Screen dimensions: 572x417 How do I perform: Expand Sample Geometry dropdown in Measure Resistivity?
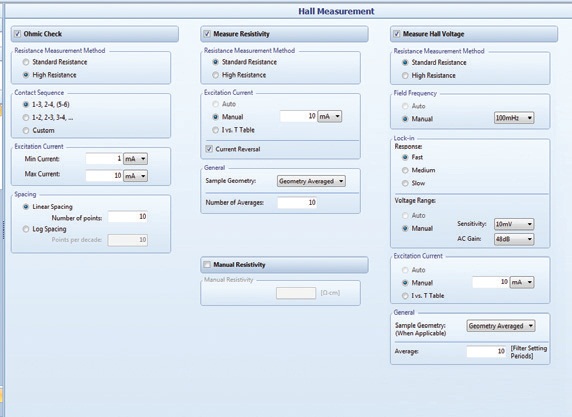(x=311, y=181)
